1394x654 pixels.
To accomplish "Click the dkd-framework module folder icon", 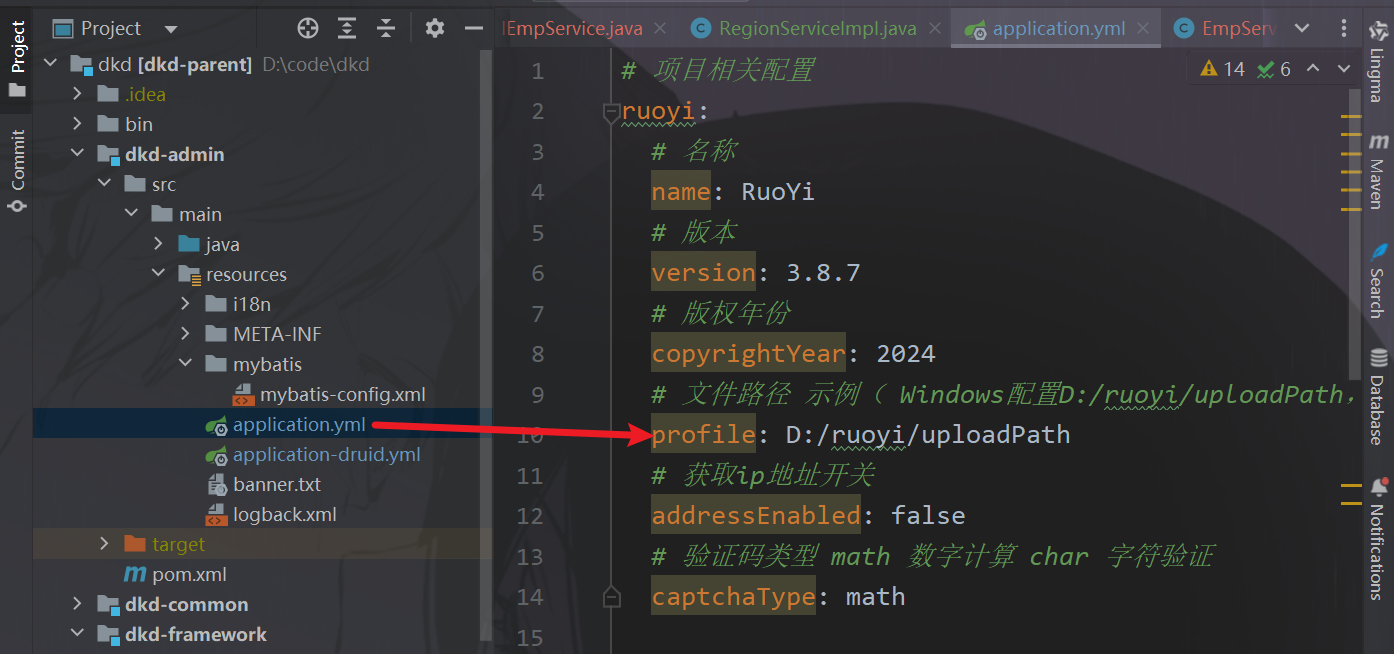I will 108,635.
